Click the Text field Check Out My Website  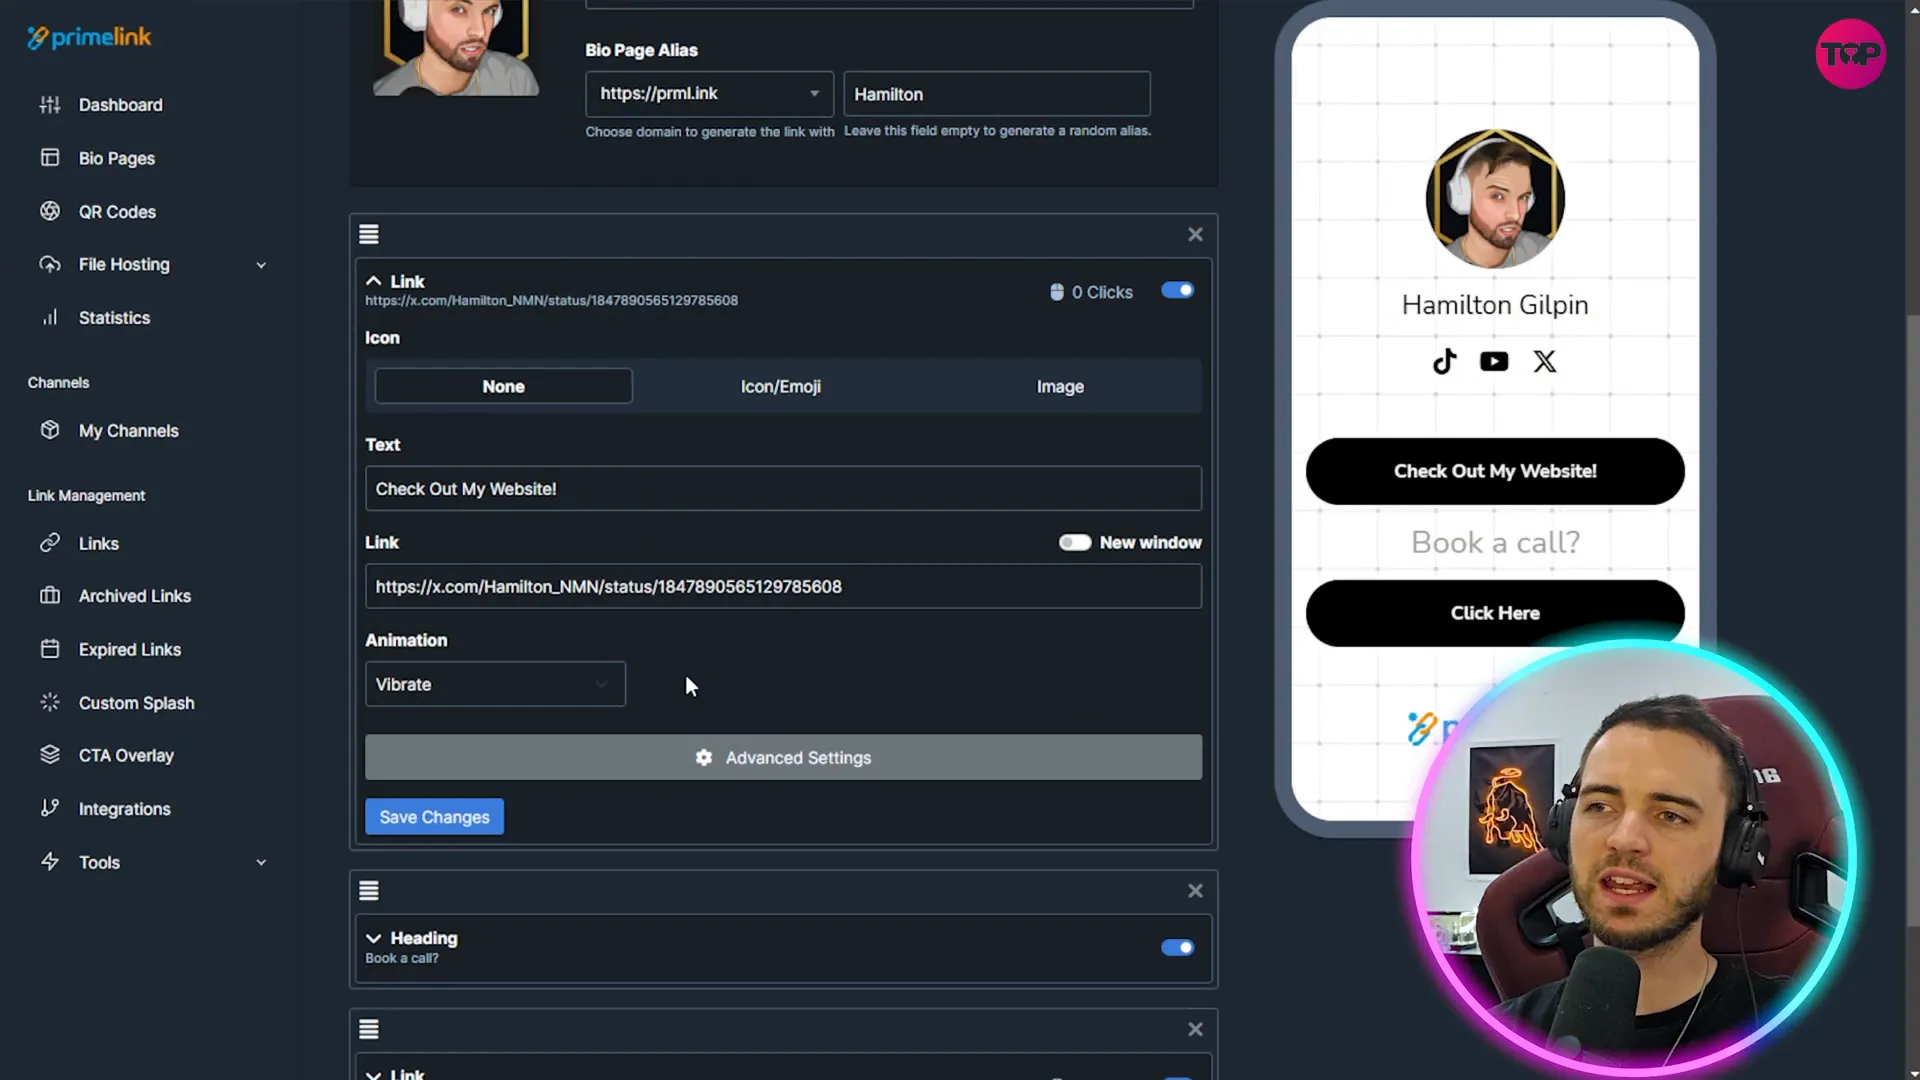[x=783, y=489]
